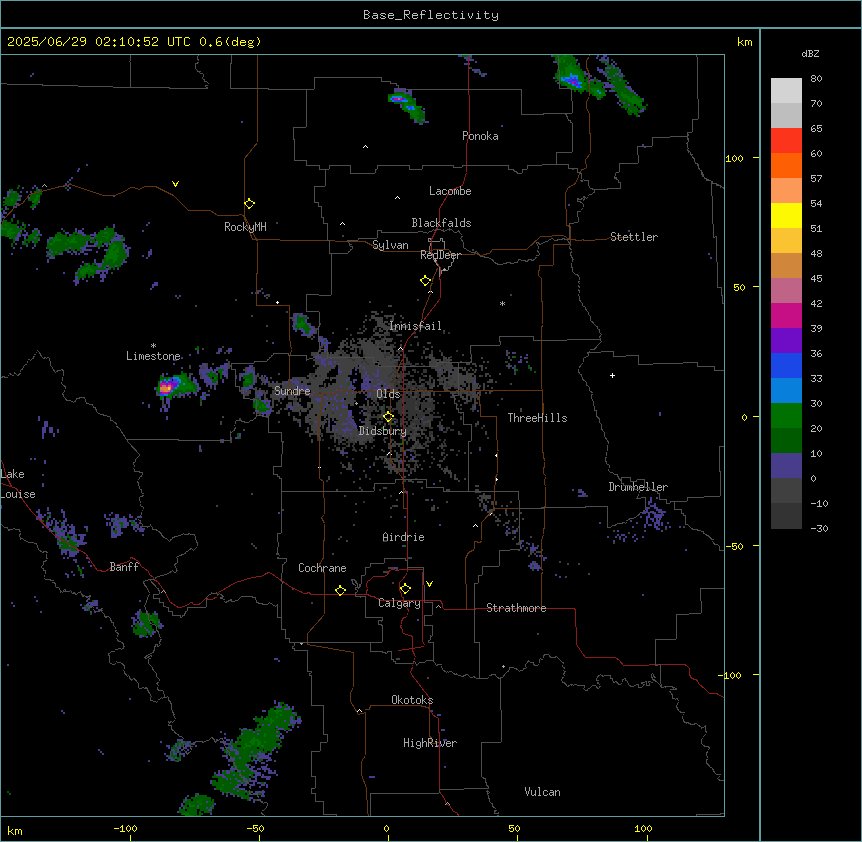
Task: Click the Vulcan city label
Action: click(x=543, y=792)
